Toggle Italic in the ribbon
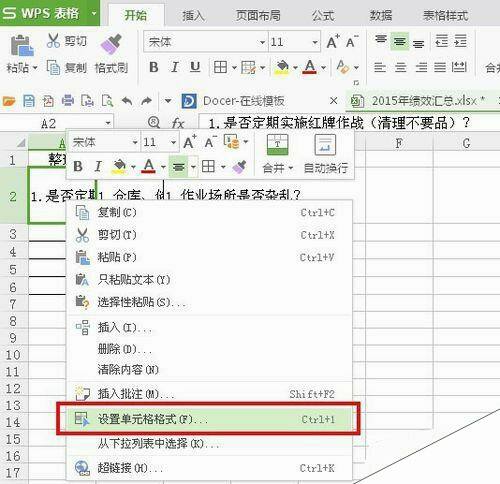The image size is (500, 484). (174, 67)
